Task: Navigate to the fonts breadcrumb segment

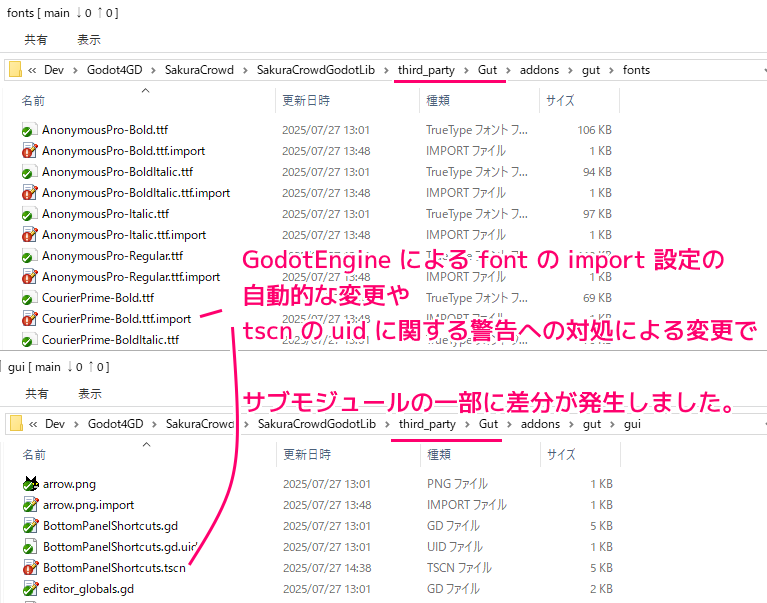Action: (636, 70)
